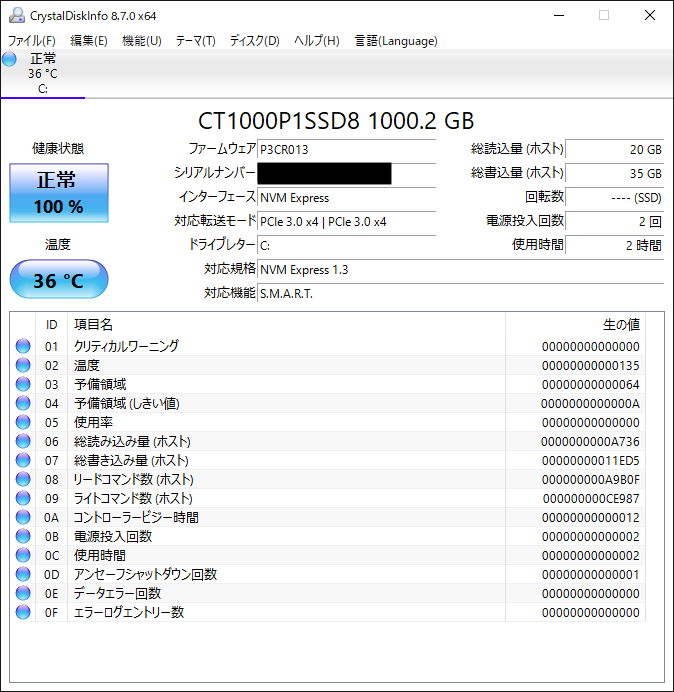Click status orb for データエラー回数 row

(23, 593)
